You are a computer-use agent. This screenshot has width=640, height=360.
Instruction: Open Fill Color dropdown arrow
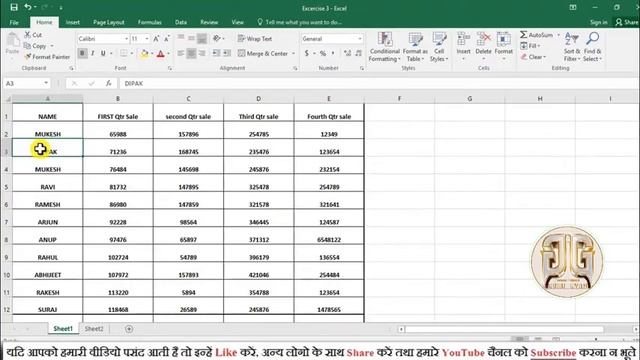coord(152,53)
